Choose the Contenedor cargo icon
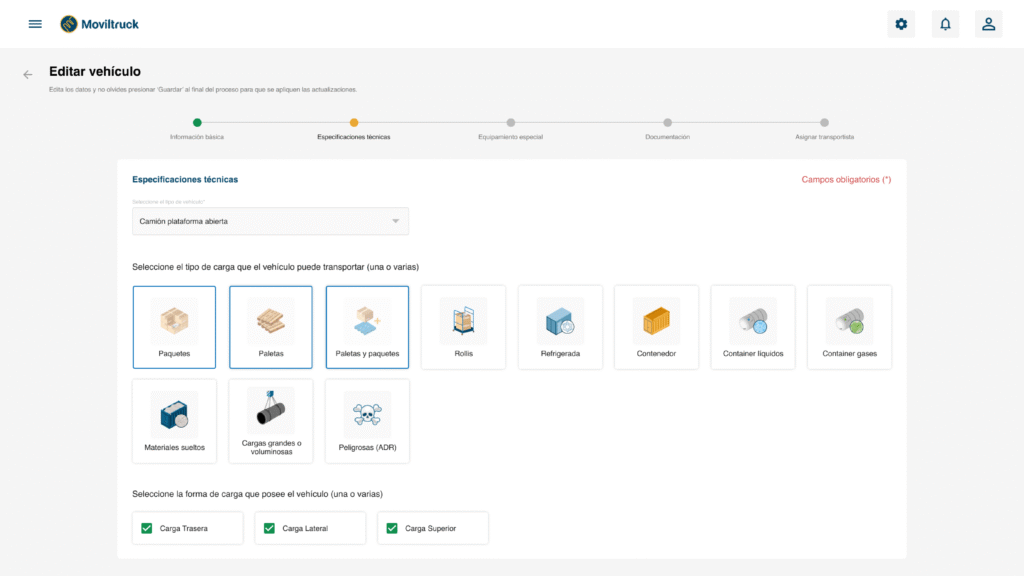Screen dimensions: 1024x576 (x=656, y=321)
